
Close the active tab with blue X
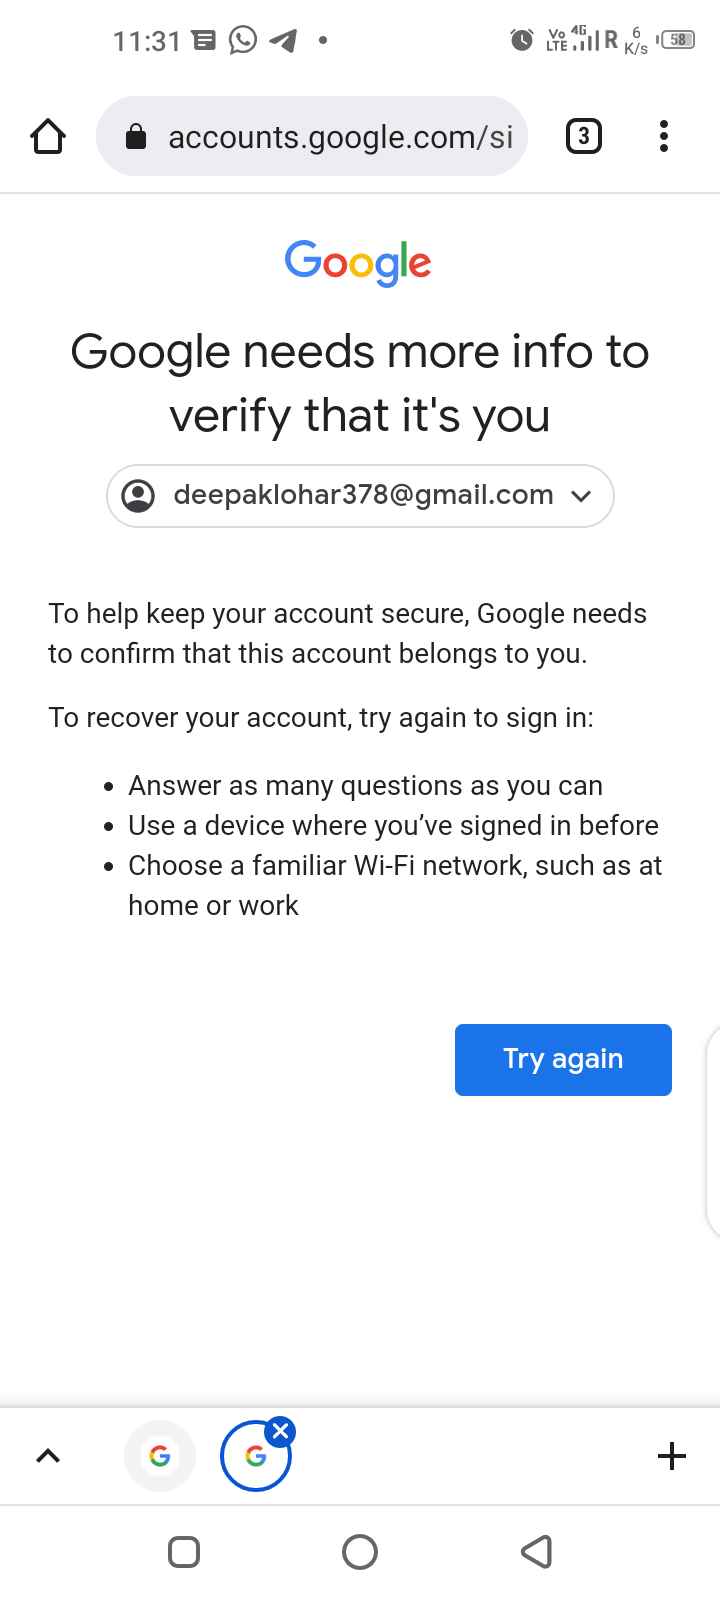[x=281, y=1431]
